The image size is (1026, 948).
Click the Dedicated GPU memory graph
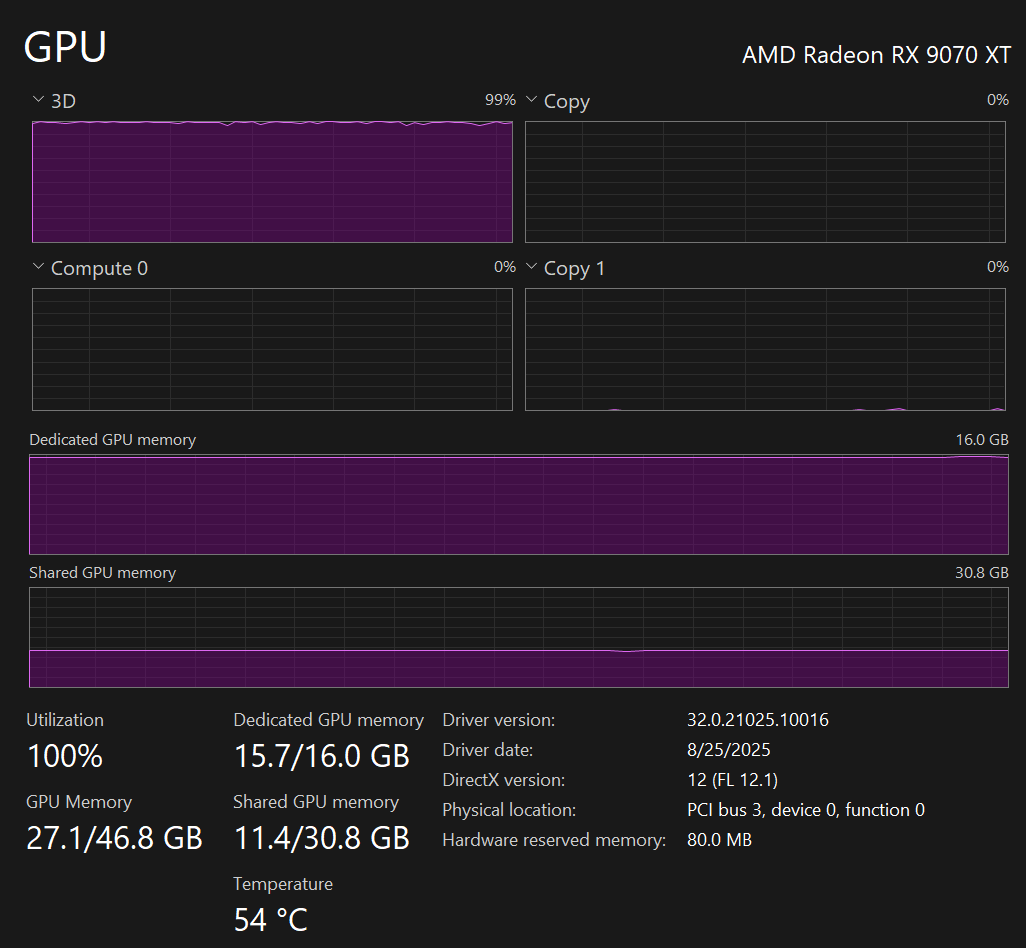pos(518,505)
